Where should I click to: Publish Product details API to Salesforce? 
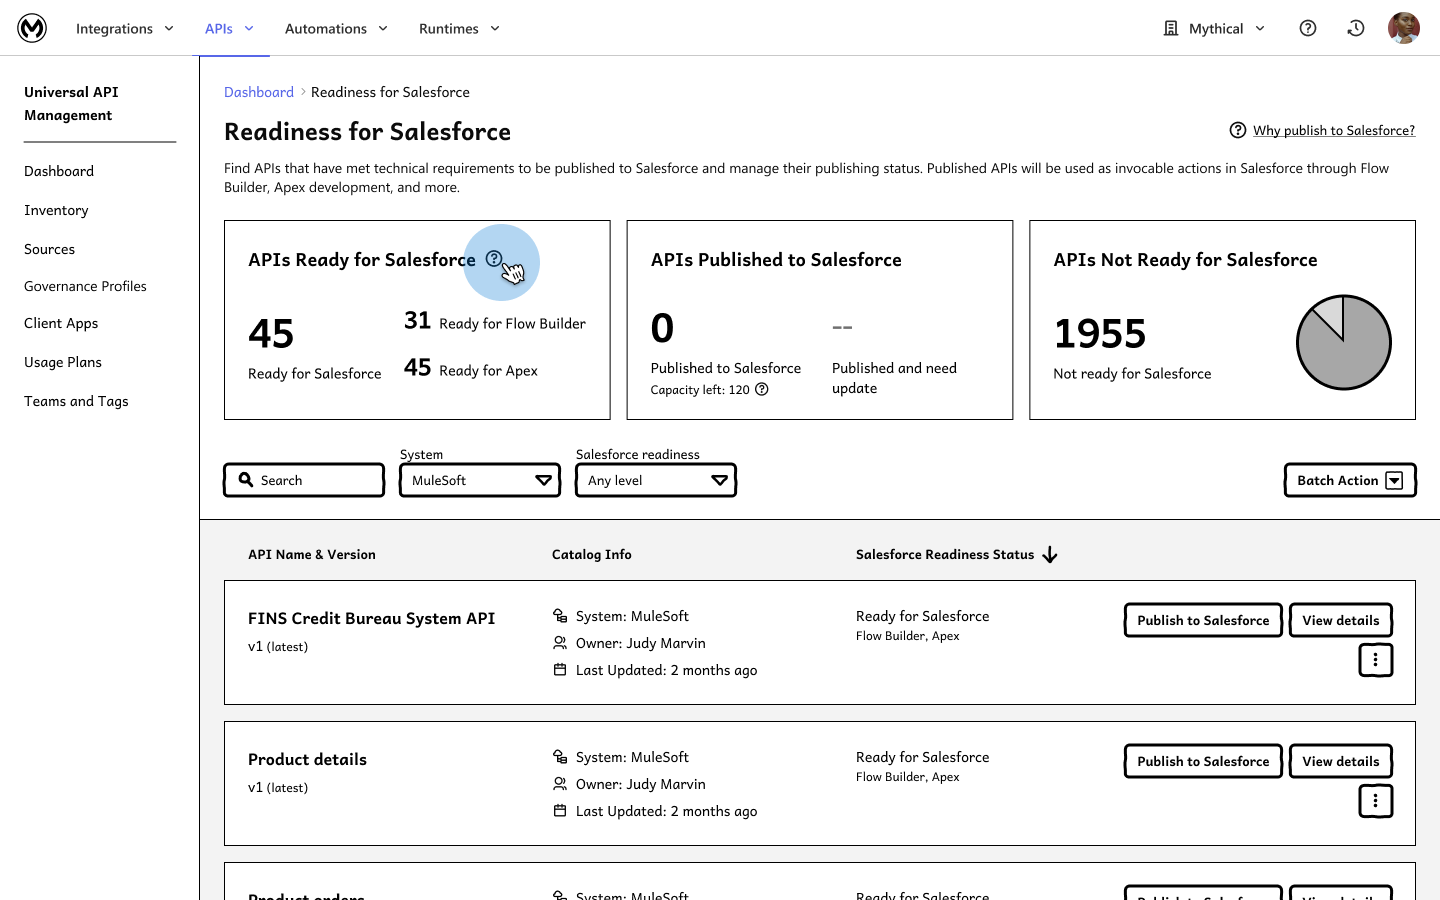coord(1203,761)
